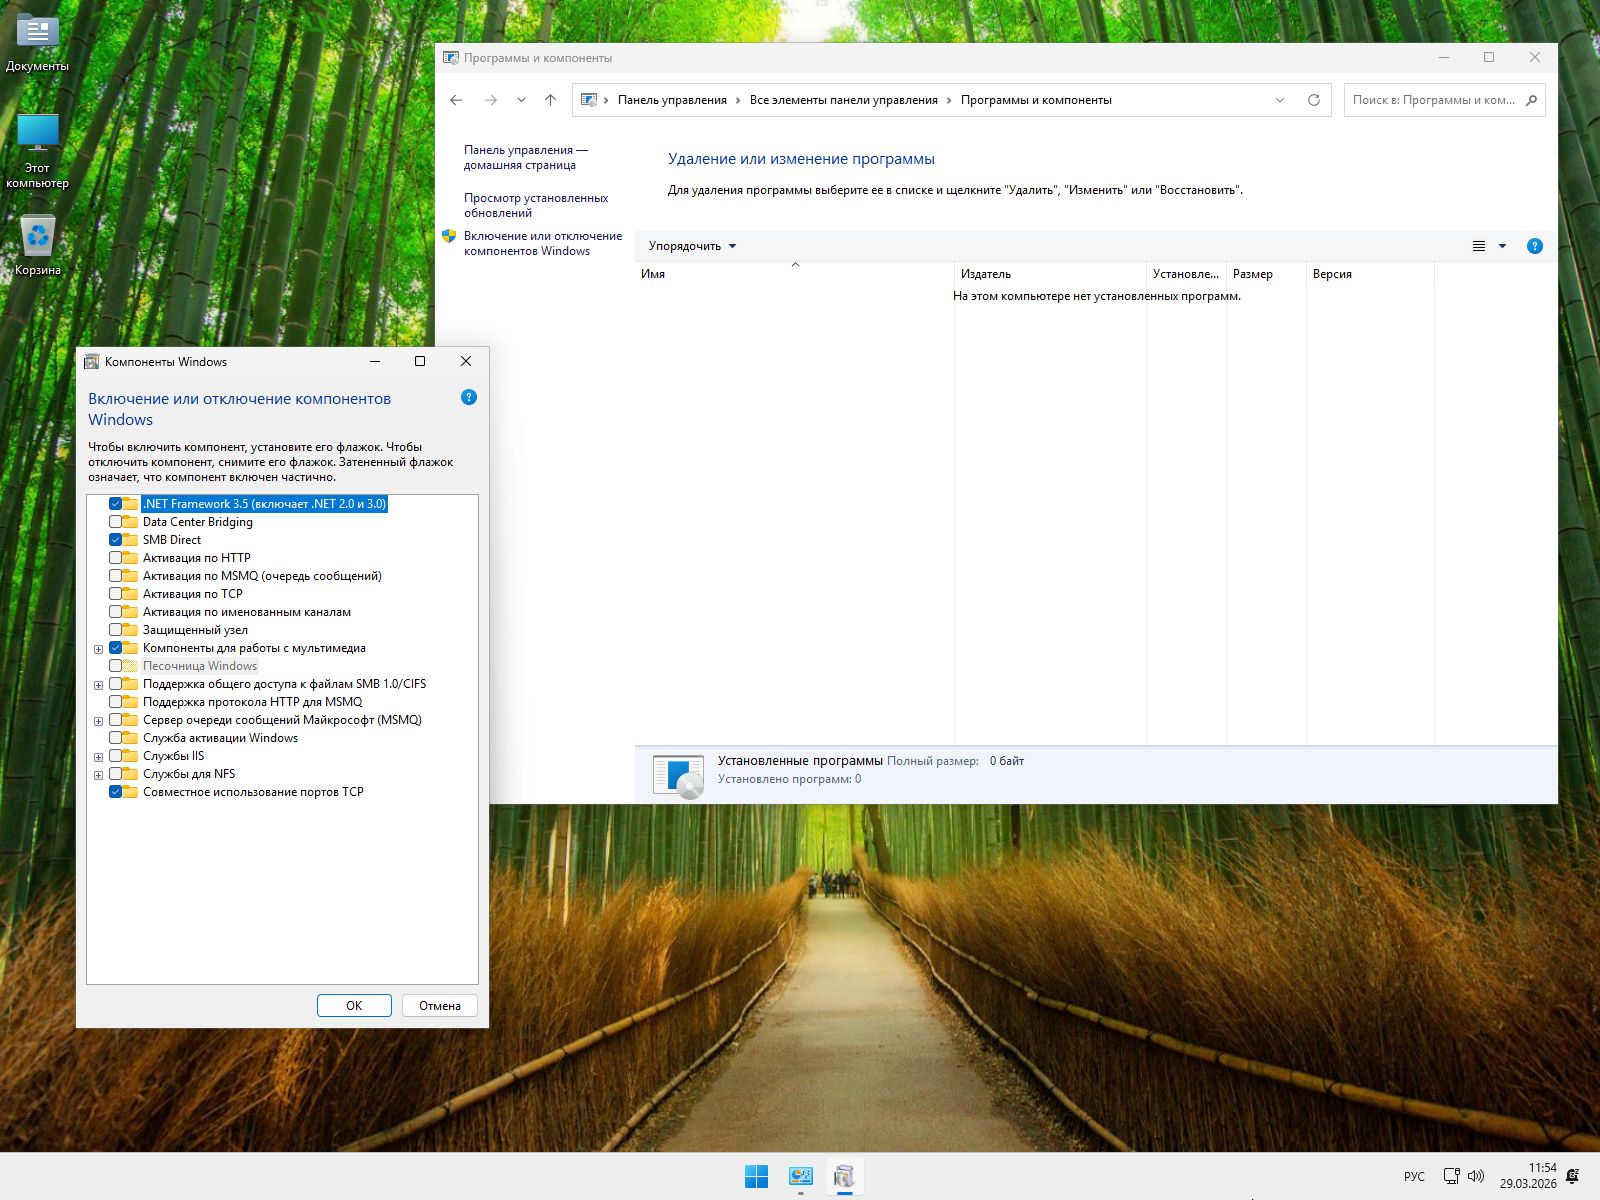
Task: Refresh the Programs and Features list
Action: [x=1313, y=100]
